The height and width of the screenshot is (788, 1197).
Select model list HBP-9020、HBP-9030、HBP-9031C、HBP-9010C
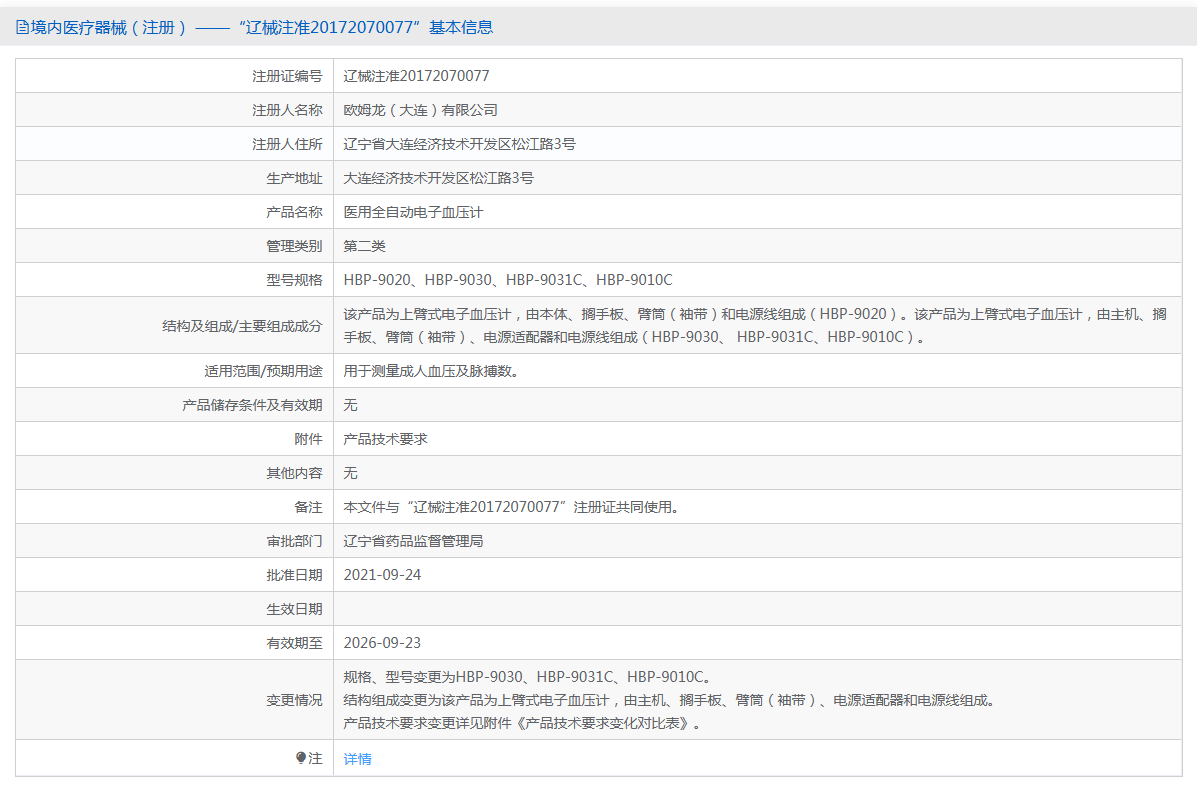[508, 280]
